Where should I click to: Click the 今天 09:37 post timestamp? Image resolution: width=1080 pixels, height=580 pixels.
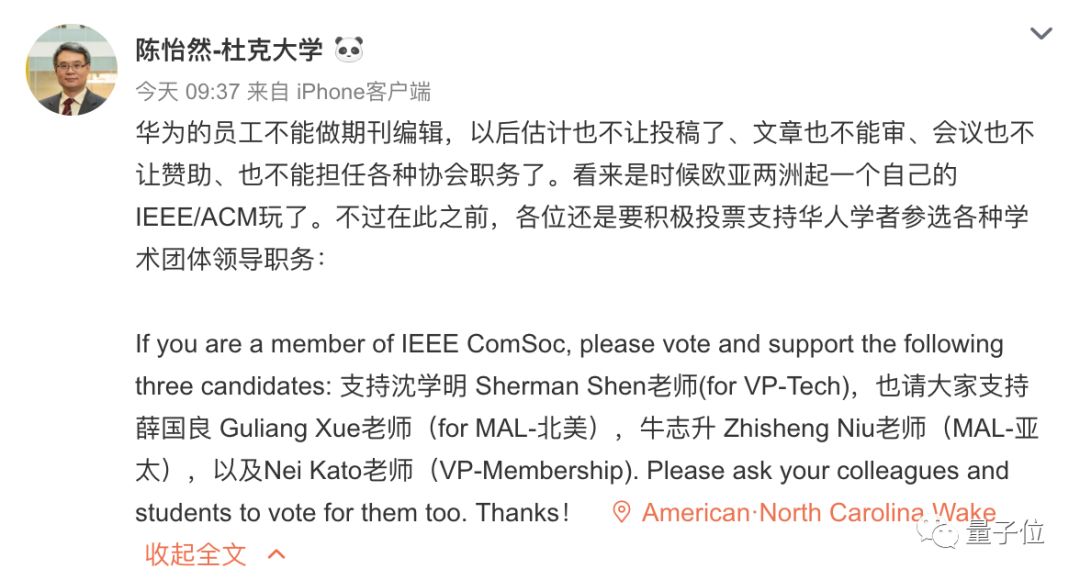(x=187, y=92)
